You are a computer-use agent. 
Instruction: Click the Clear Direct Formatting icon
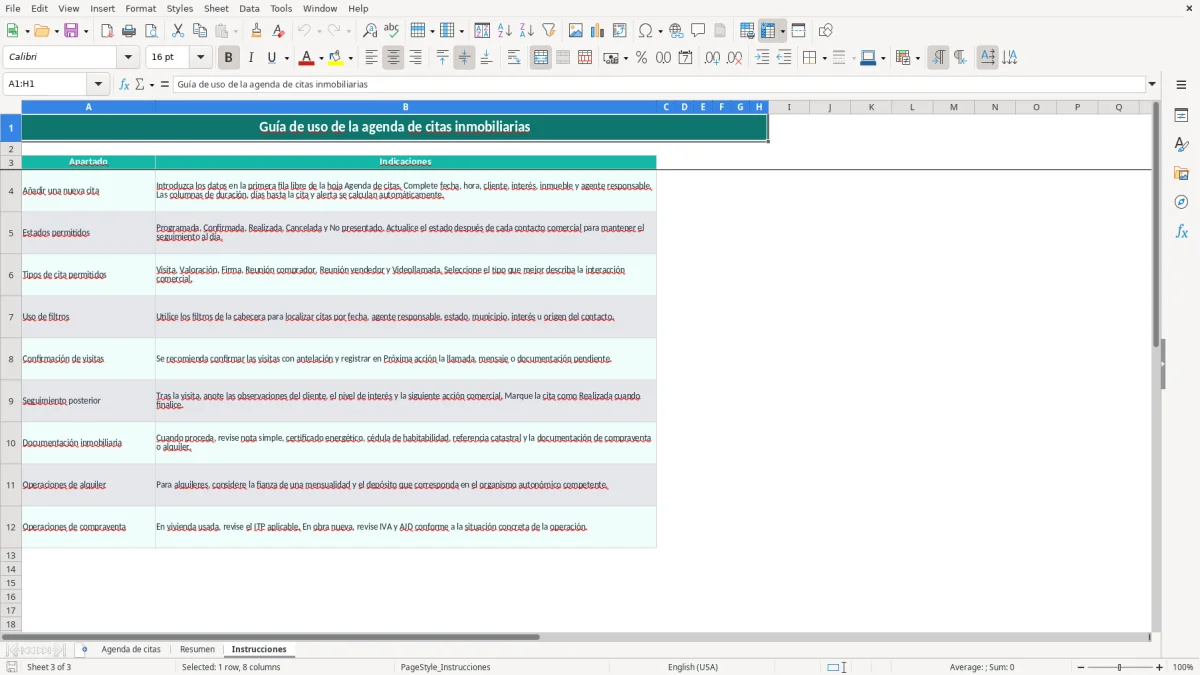tap(278, 31)
